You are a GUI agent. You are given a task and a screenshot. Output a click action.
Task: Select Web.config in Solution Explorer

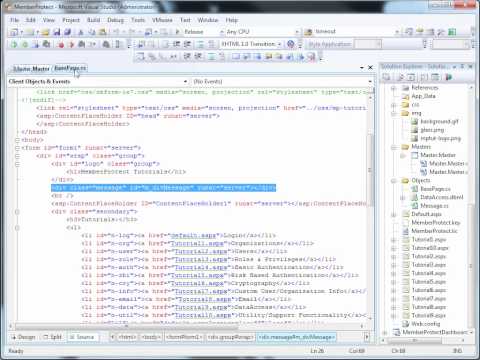pyautogui.click(x=426, y=324)
